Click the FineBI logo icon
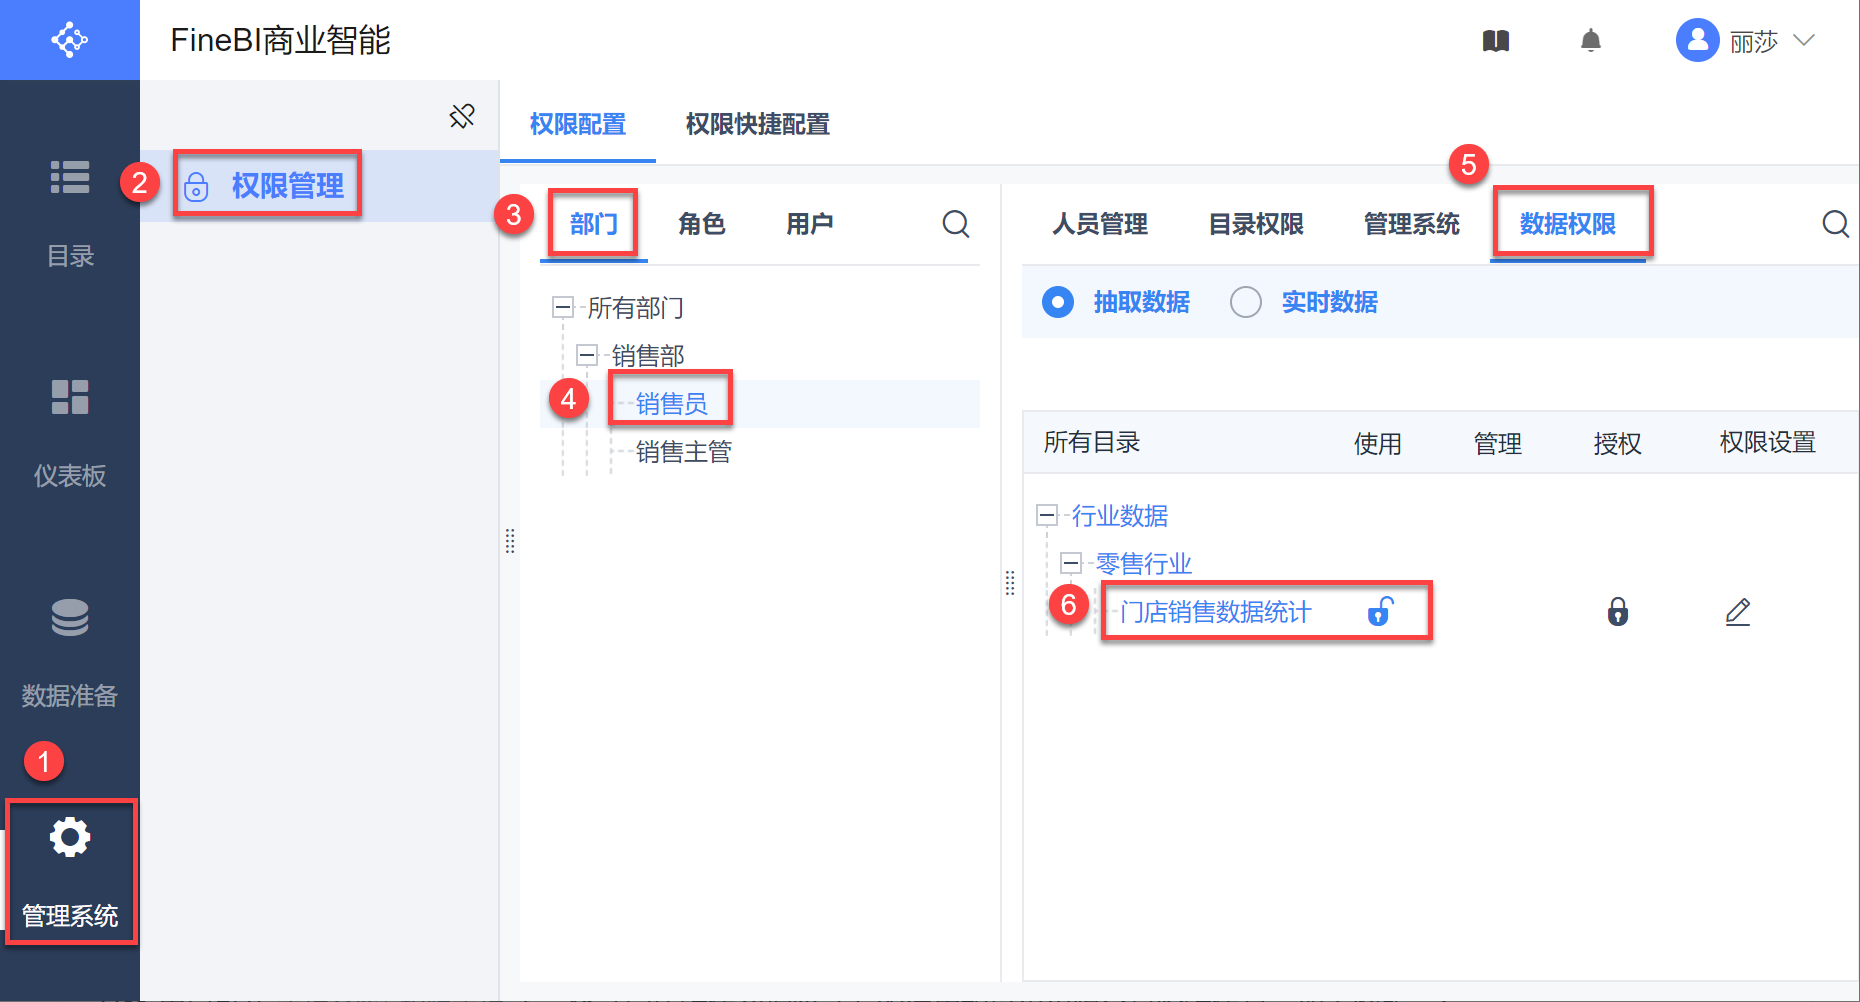Screen dimensions: 1860x1002 69,40
